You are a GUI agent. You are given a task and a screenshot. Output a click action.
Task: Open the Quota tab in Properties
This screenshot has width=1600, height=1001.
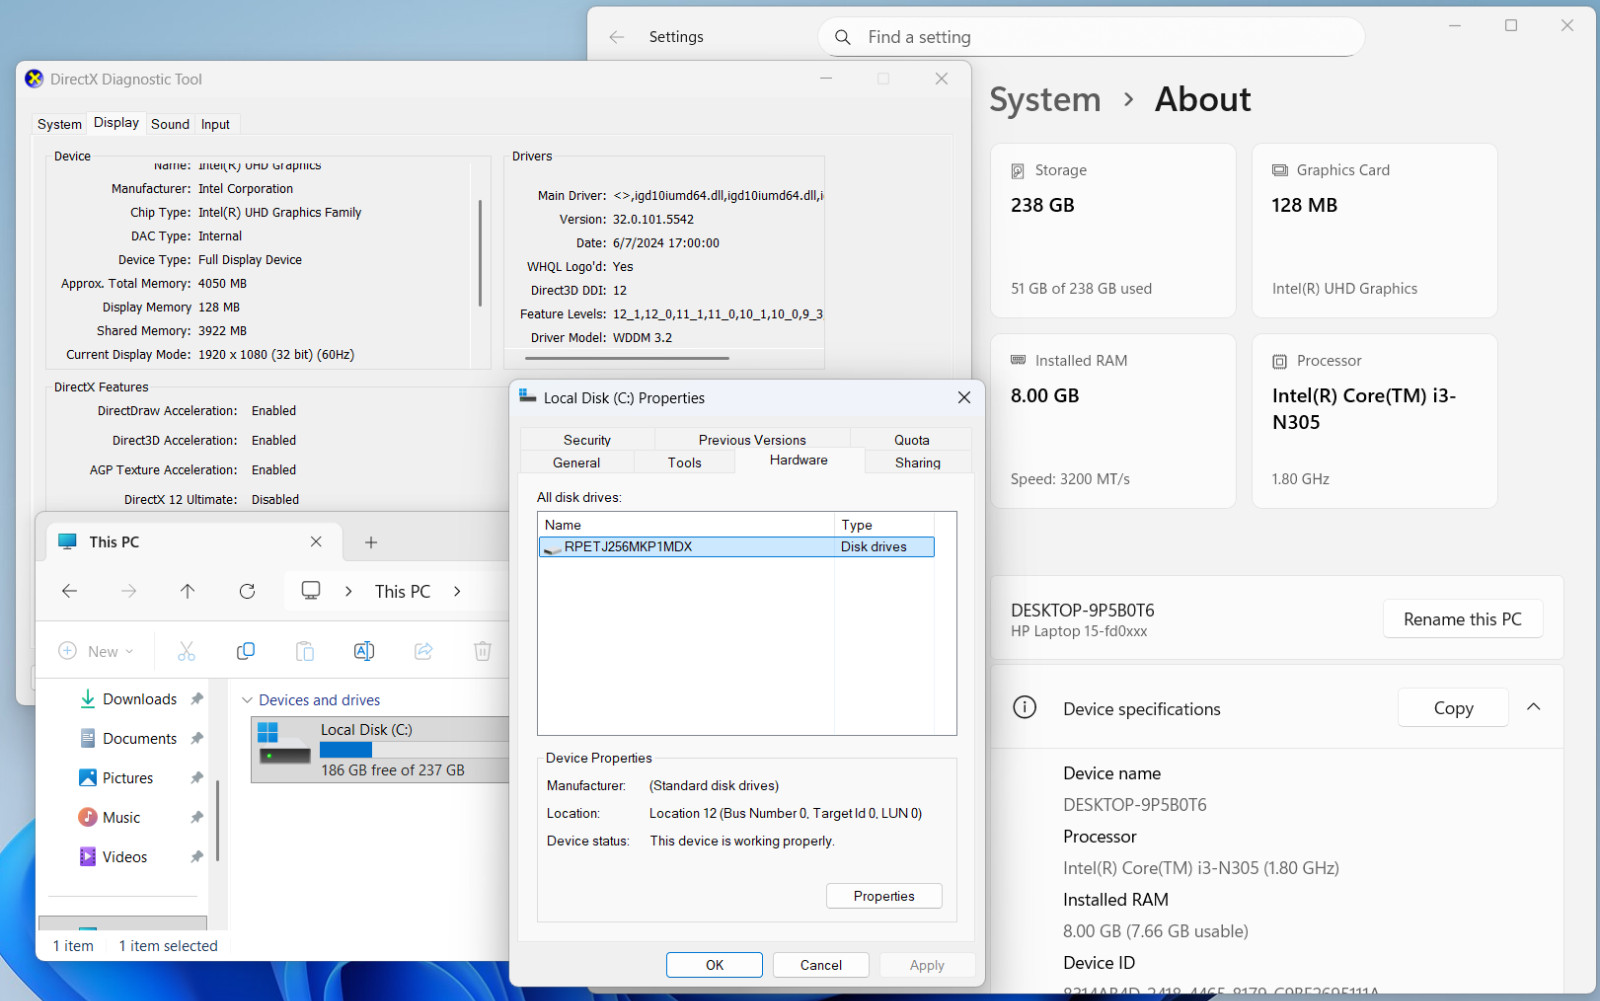tap(911, 440)
